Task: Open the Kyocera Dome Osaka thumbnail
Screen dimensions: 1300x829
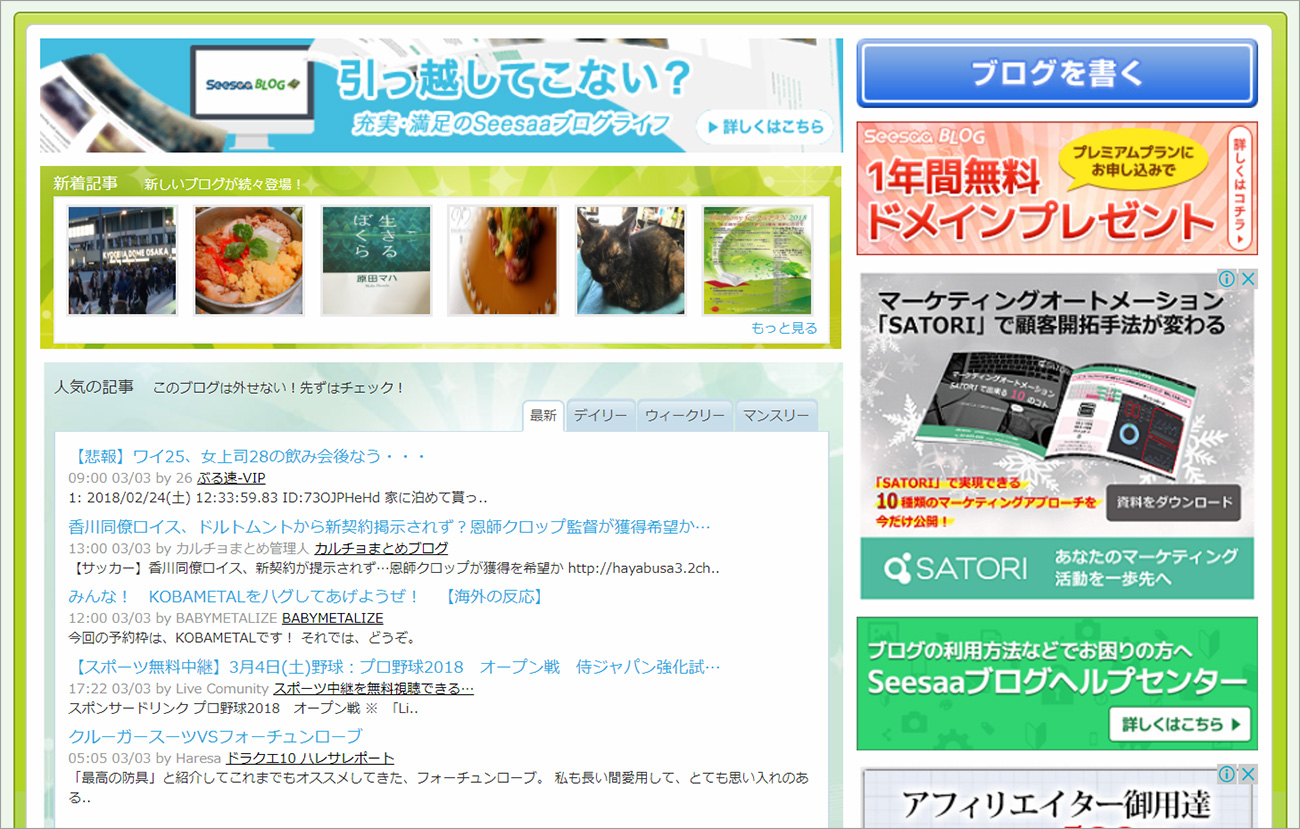Action: pos(122,261)
